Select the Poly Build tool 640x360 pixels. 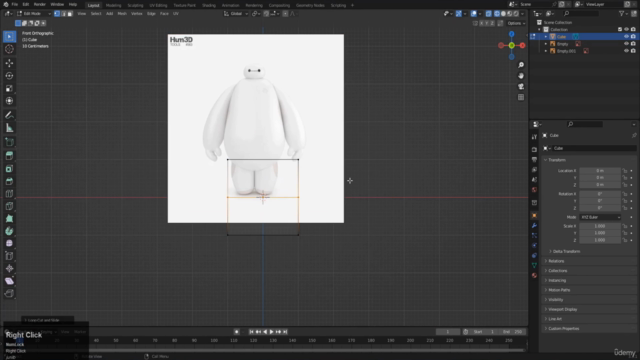tap(9, 219)
